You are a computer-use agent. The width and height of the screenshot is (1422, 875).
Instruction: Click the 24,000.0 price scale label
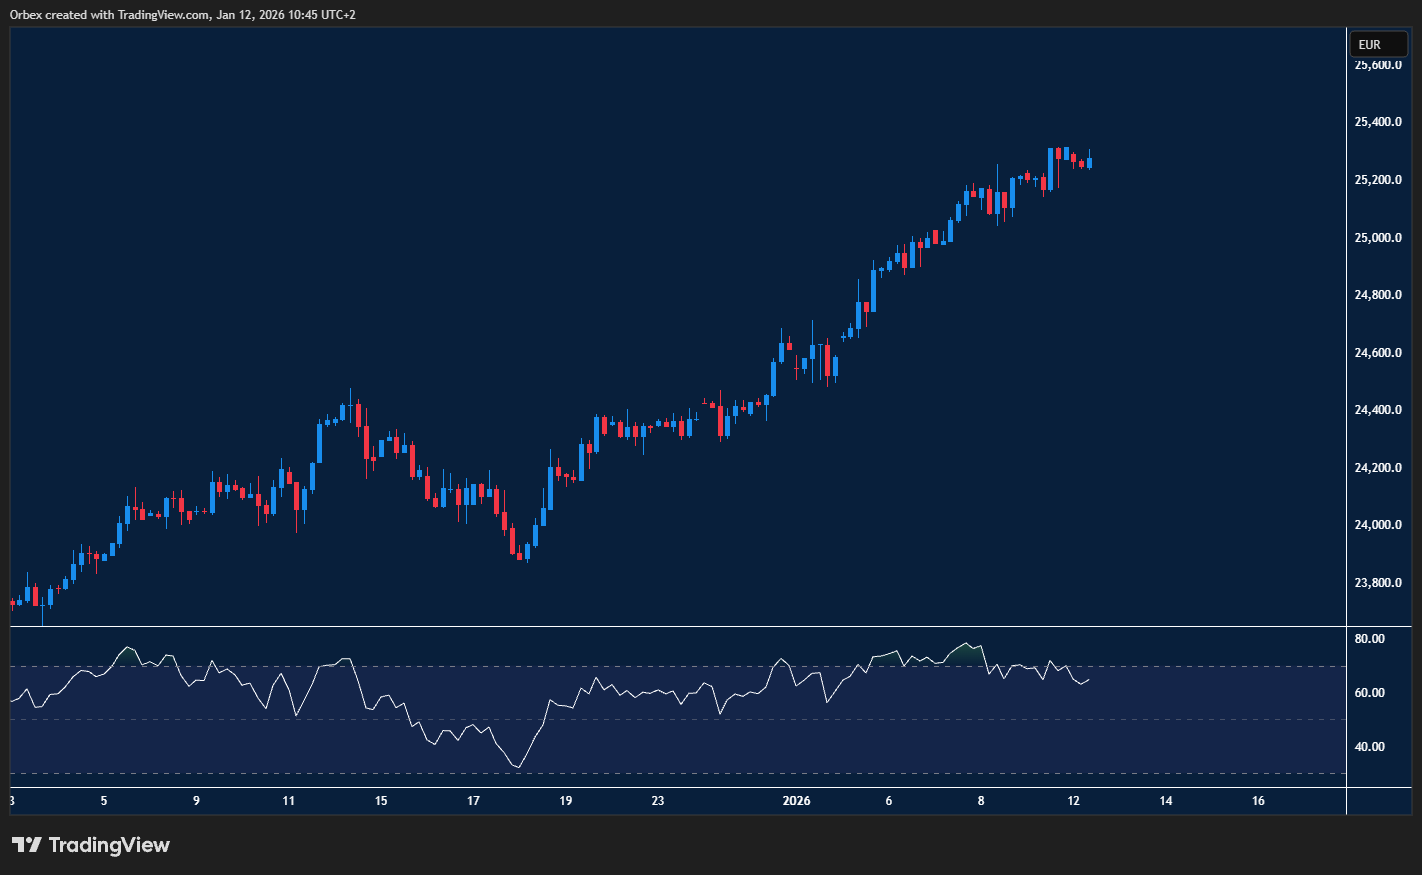[x=1377, y=525]
